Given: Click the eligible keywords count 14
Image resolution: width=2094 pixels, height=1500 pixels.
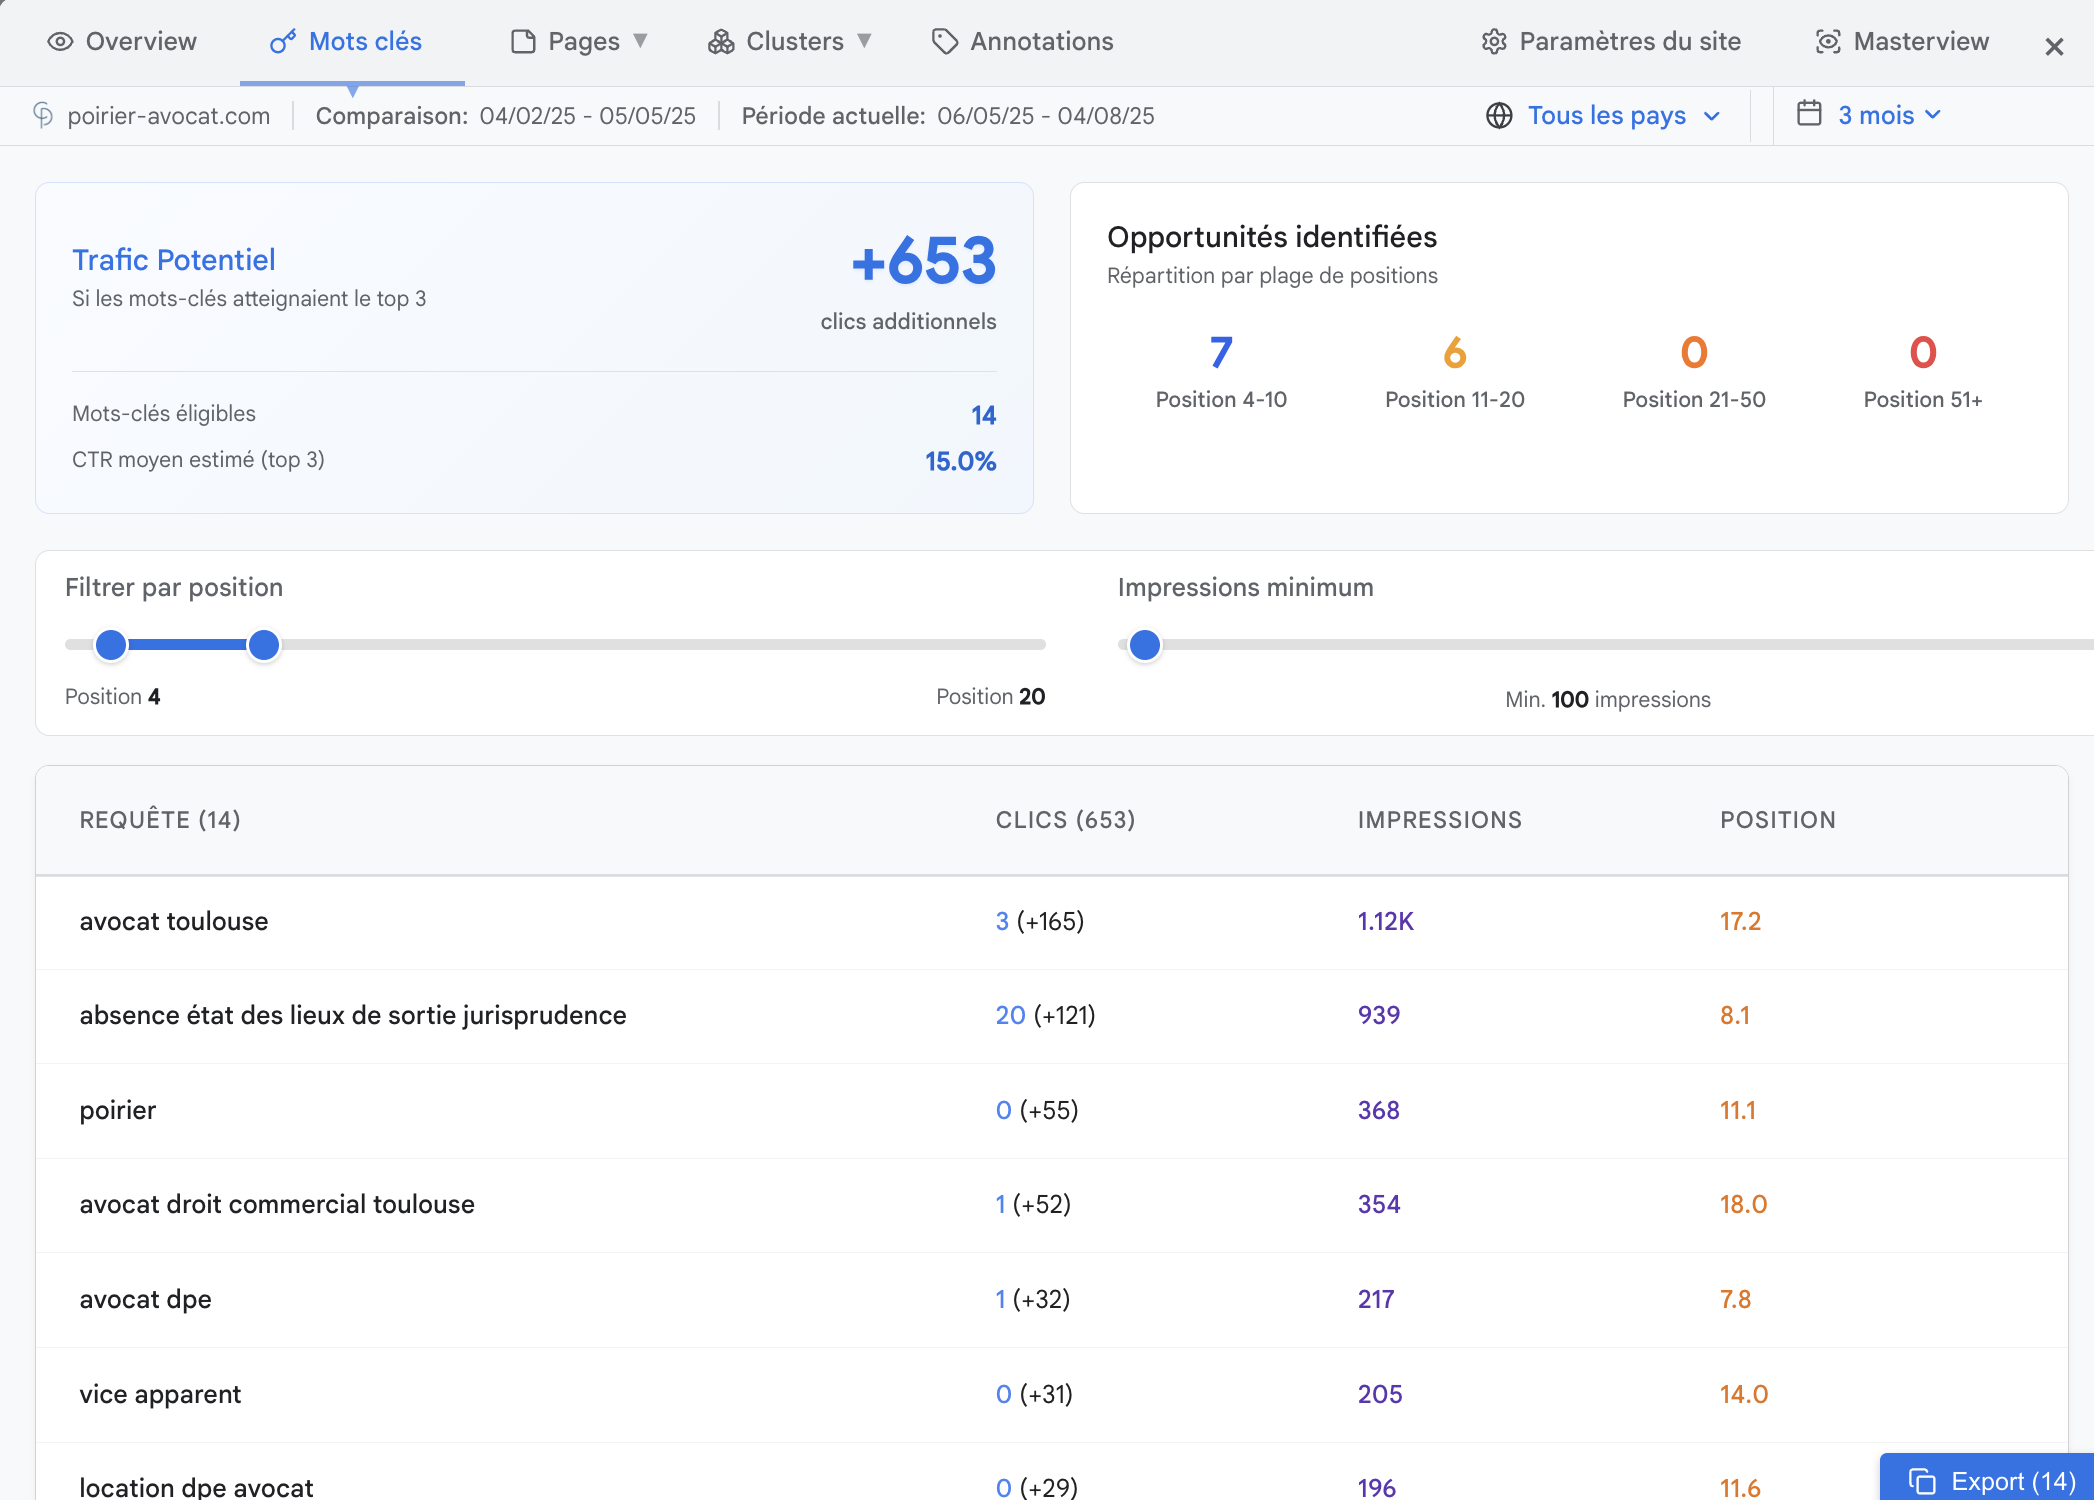Looking at the screenshot, I should [983, 416].
